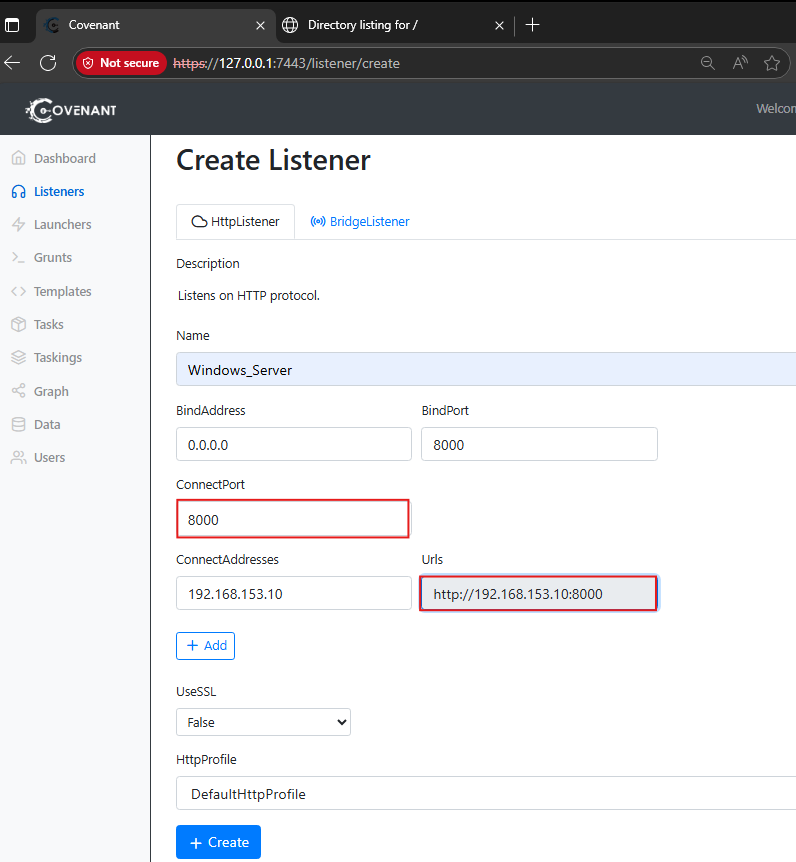This screenshot has width=796, height=862.
Task: Click the browser back arrow
Action: point(12,63)
